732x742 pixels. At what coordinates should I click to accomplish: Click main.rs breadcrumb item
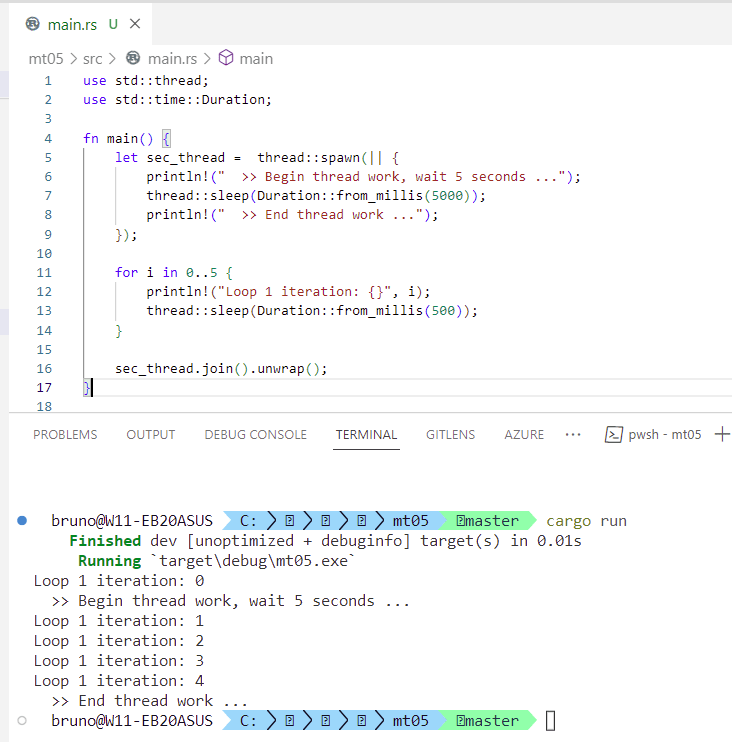(x=172, y=59)
